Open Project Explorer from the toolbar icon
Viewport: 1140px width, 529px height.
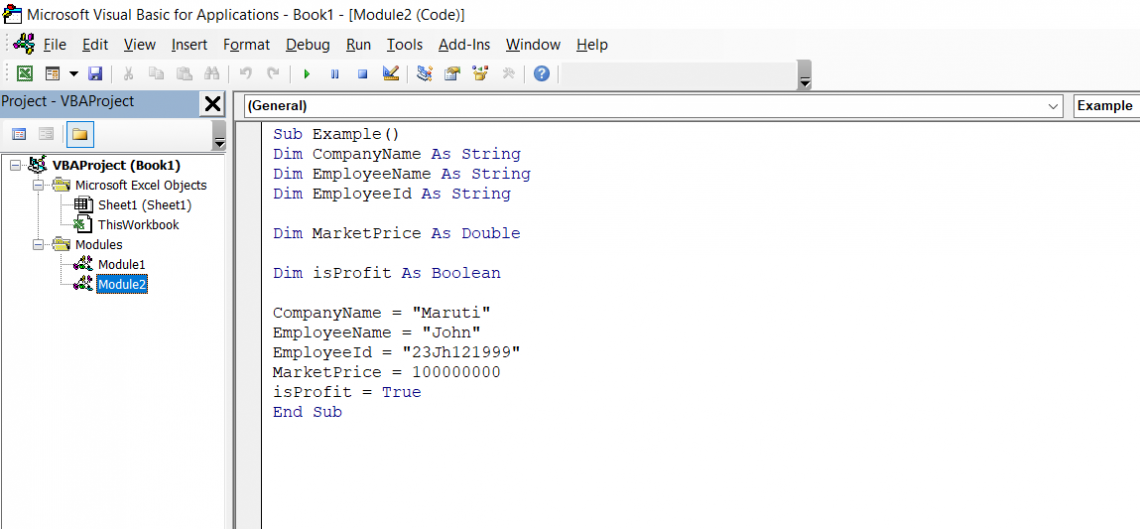tap(425, 74)
